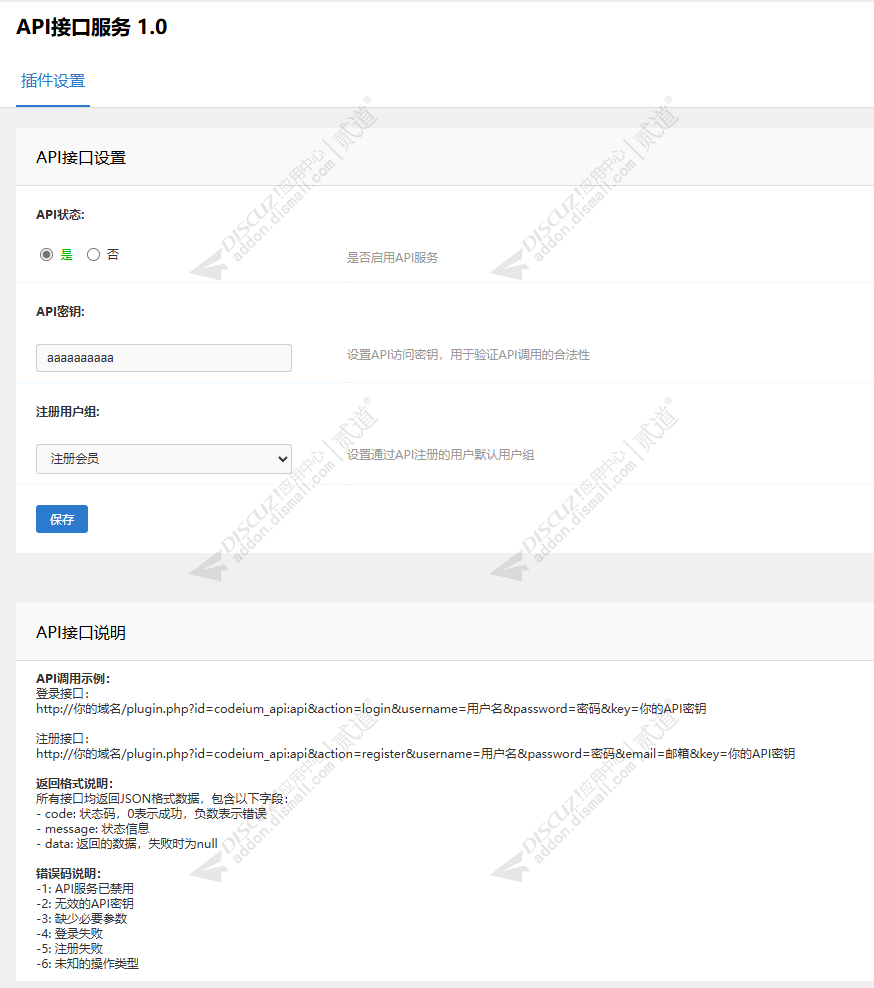This screenshot has height=988, width=874.
Task: Click the 登录接口 label
Action: point(62,694)
